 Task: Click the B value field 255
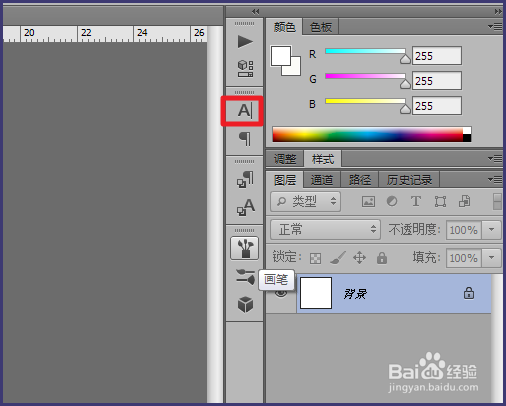point(437,106)
